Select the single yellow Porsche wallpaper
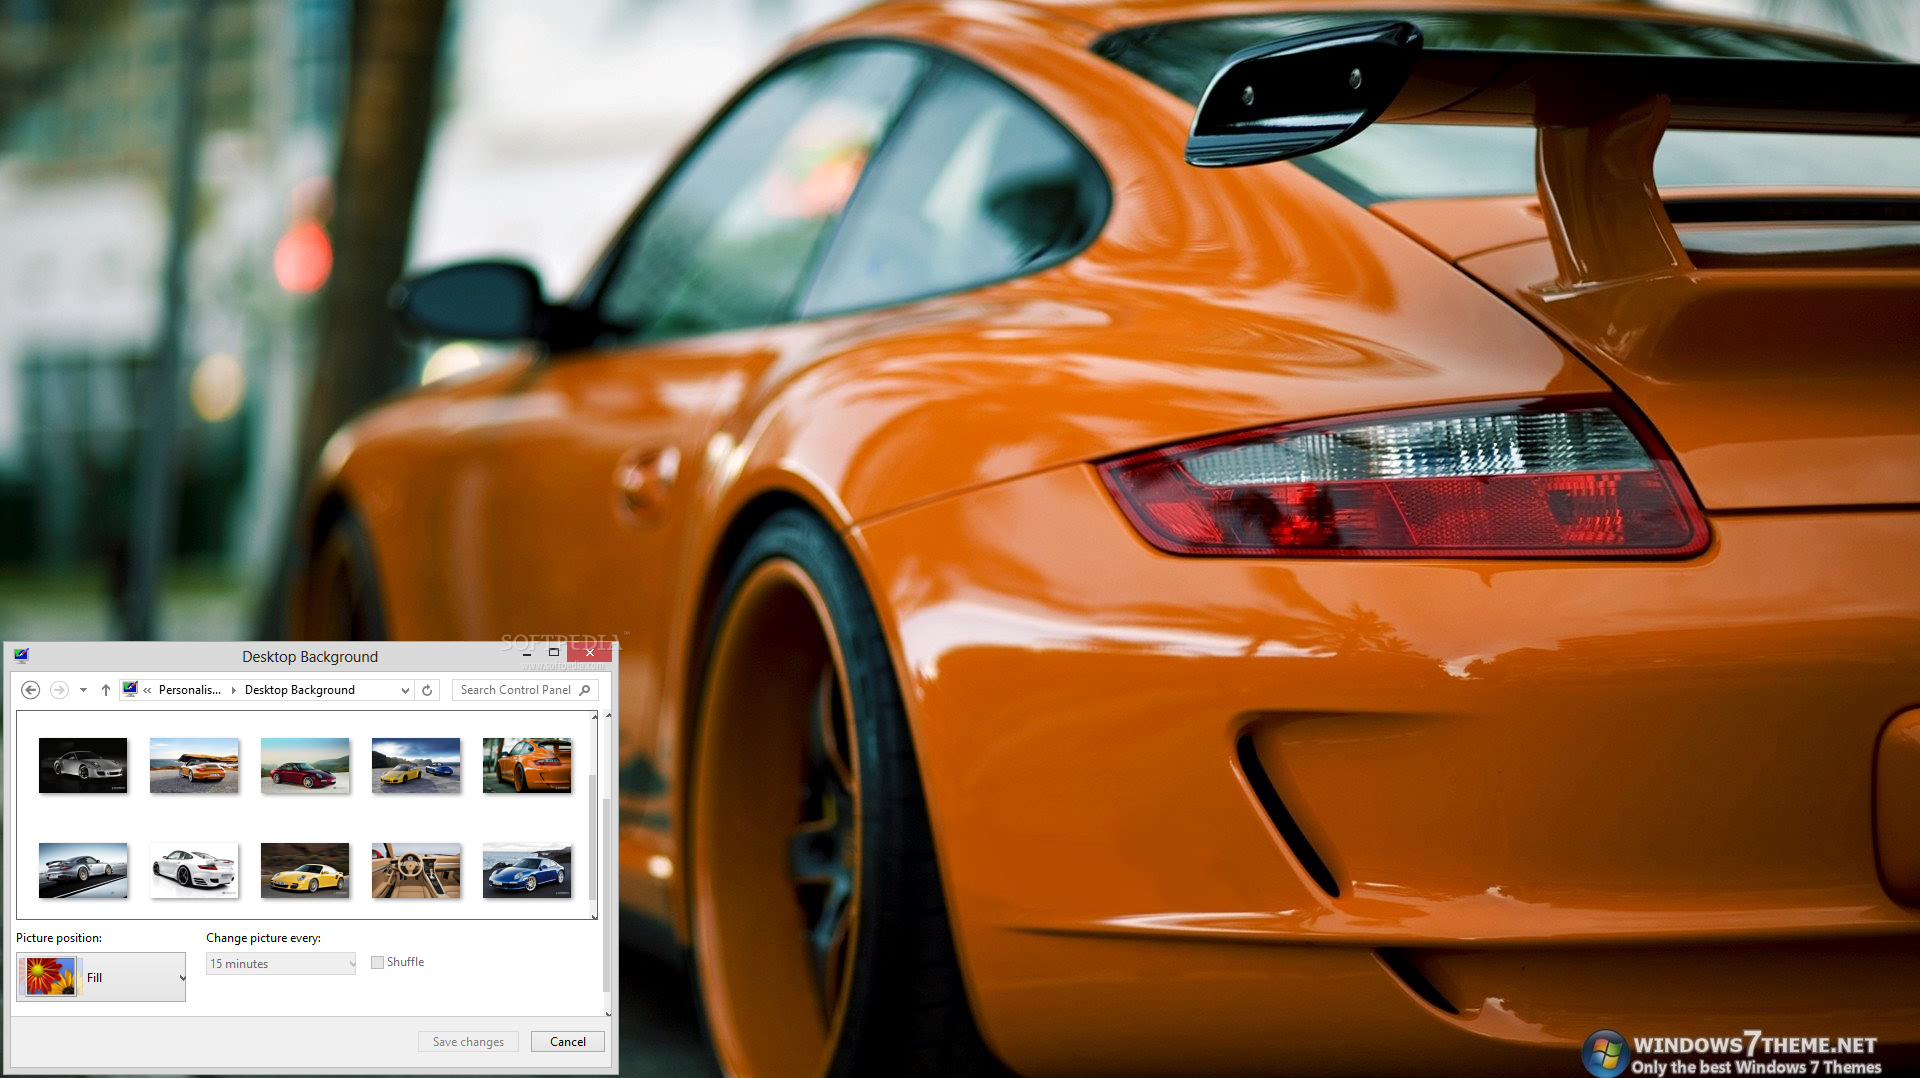Screen dimensions: 1920x1078 tap(305, 870)
